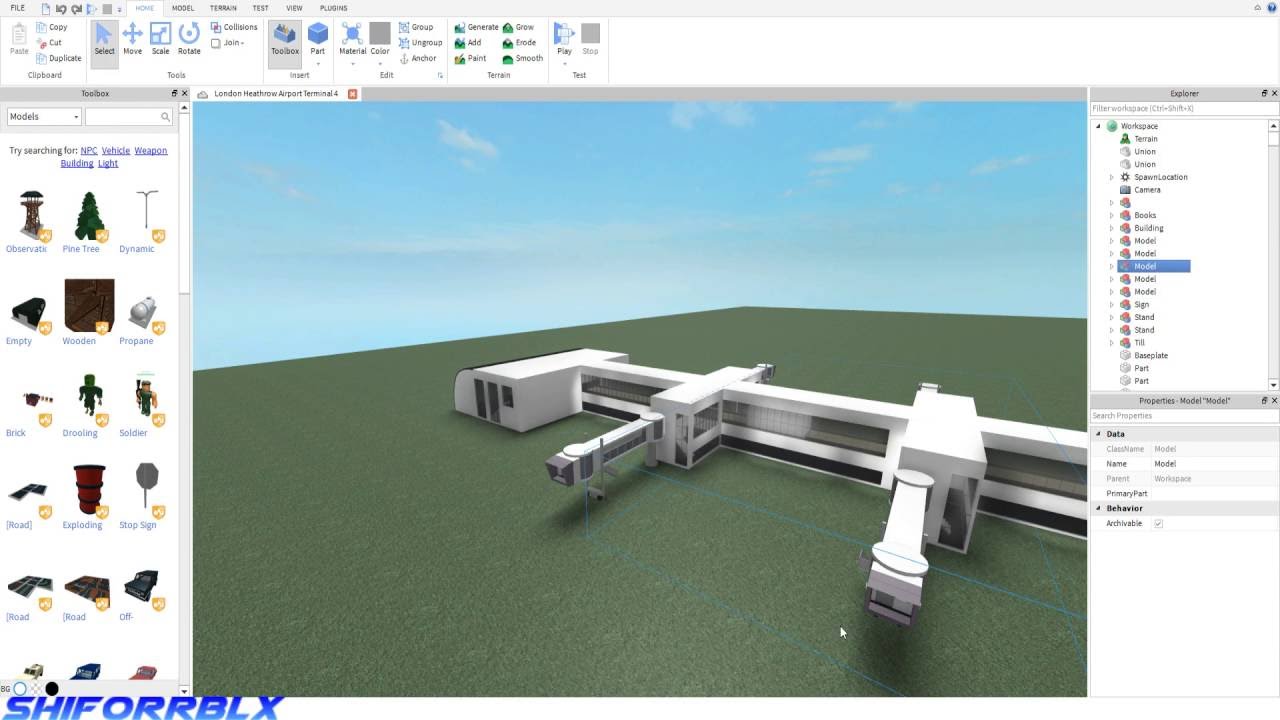Duplicate the selected object
Screen dimensions: 1280x720
coord(59,58)
